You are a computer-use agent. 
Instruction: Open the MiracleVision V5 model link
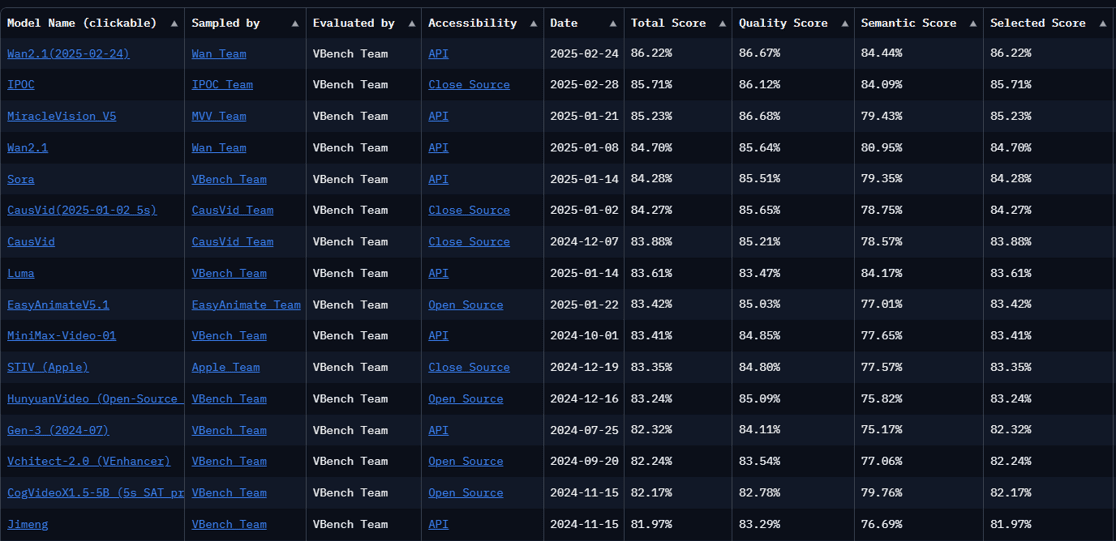pos(62,116)
